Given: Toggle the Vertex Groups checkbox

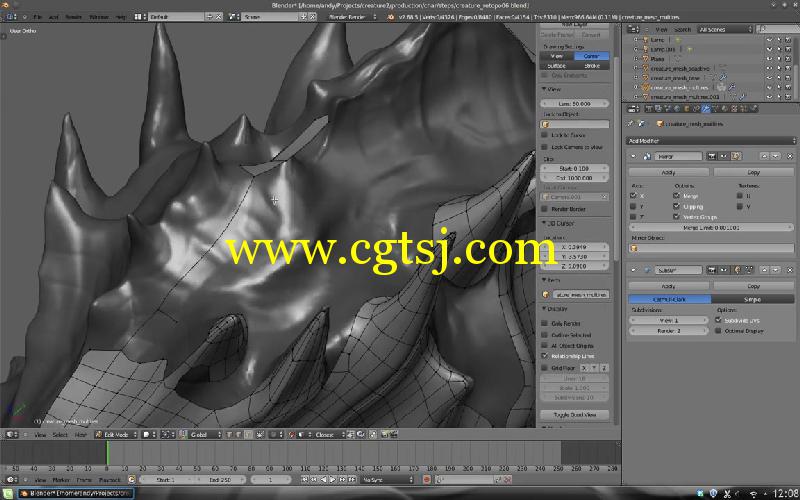Looking at the screenshot, I should coord(677,217).
